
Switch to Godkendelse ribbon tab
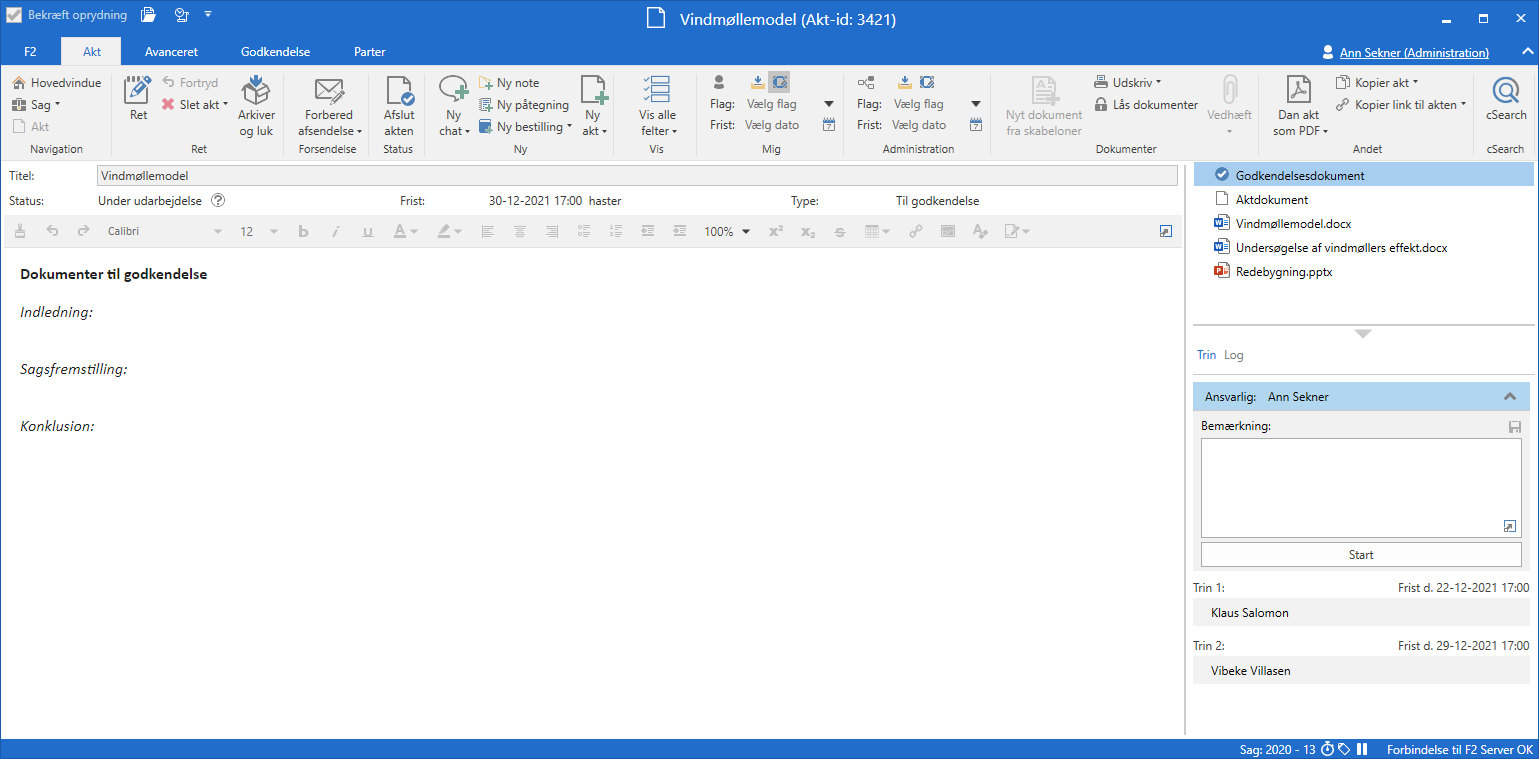275,52
